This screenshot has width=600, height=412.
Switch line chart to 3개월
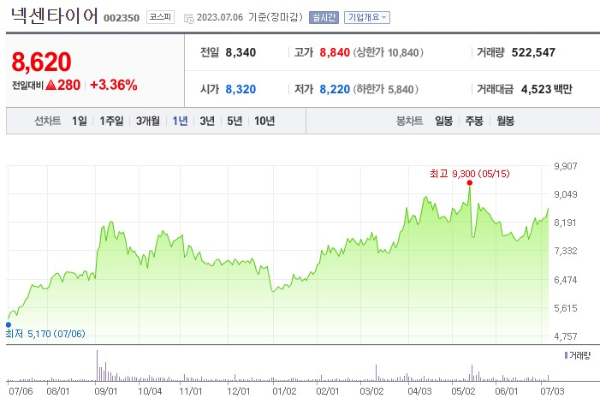148,121
